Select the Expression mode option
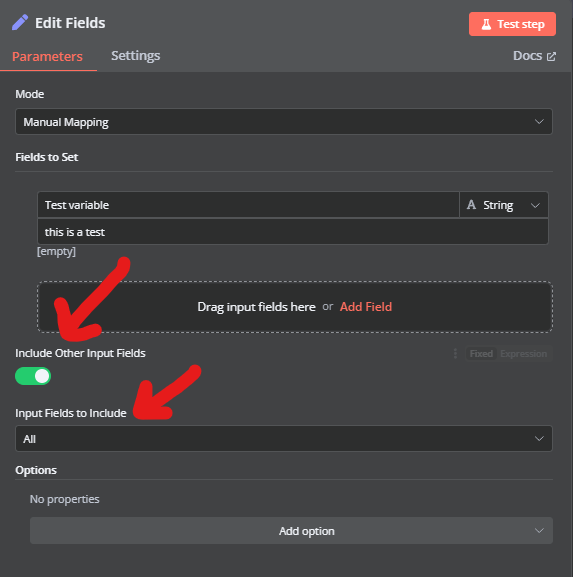This screenshot has width=573, height=577. [523, 354]
